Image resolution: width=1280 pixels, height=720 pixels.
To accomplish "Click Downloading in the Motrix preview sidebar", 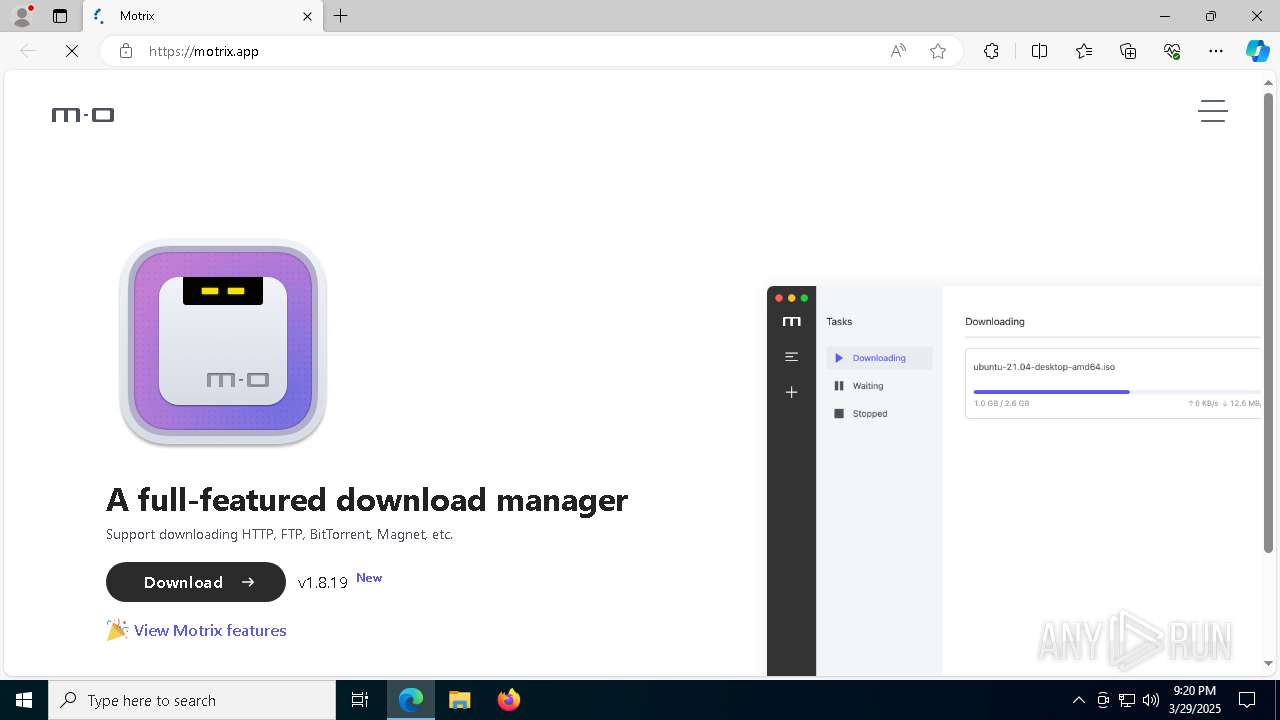I will point(879,358).
